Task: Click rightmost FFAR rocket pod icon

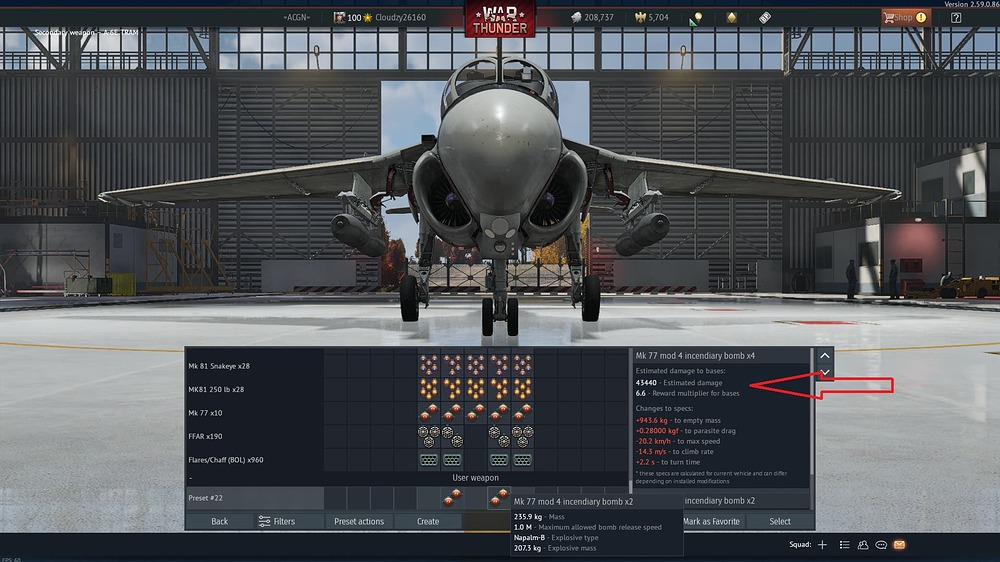Action: coord(522,436)
